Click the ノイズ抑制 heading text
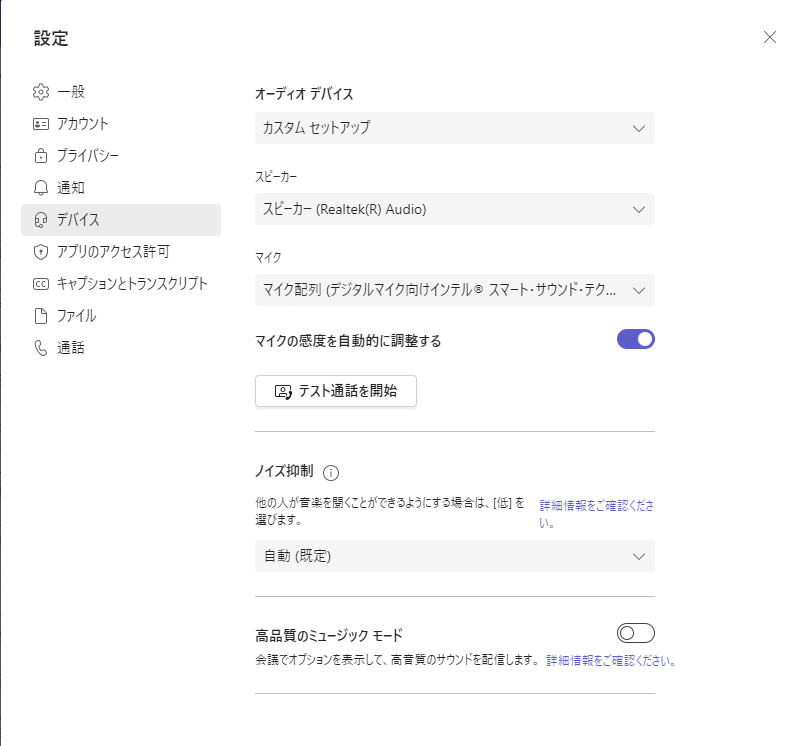The width and height of the screenshot is (799, 746). click(284, 471)
